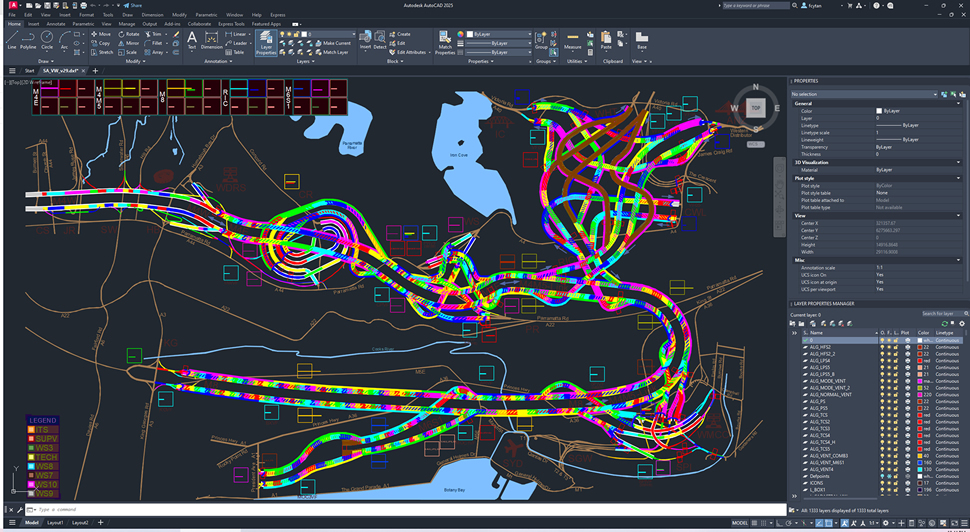Activate the Mirror command

coord(129,43)
